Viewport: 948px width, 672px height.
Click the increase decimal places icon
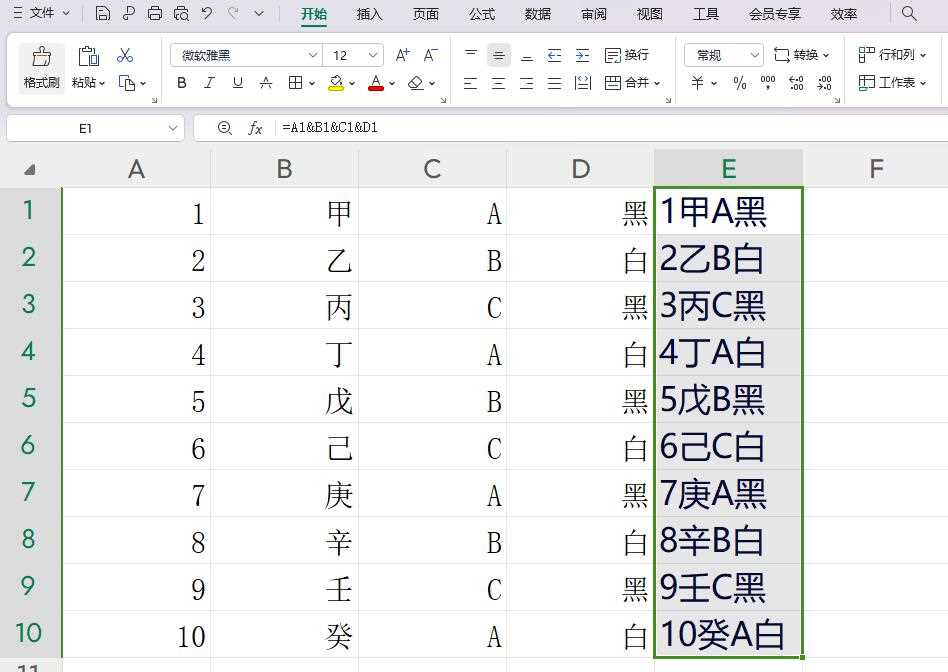pos(797,82)
